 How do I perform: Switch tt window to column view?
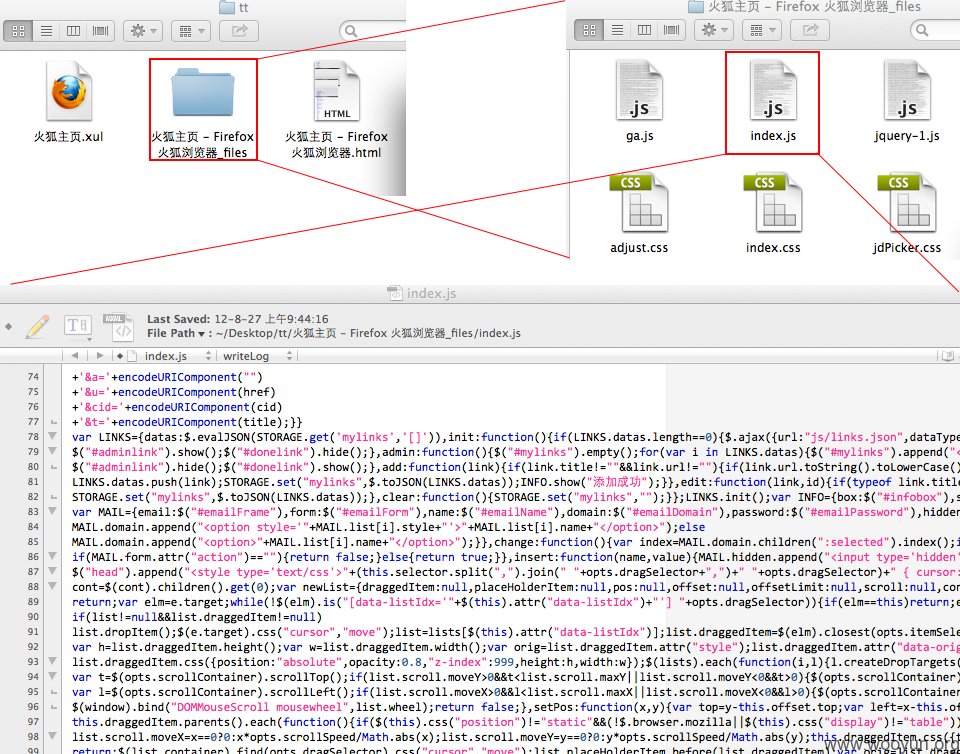[x=73, y=30]
